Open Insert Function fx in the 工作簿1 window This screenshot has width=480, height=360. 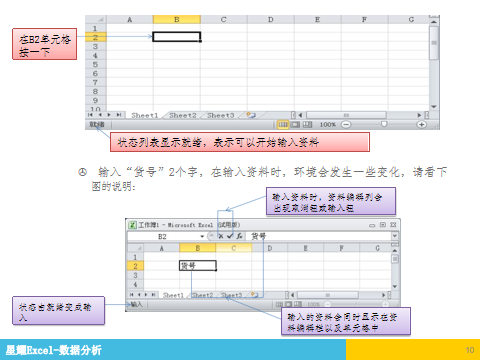[239, 236]
